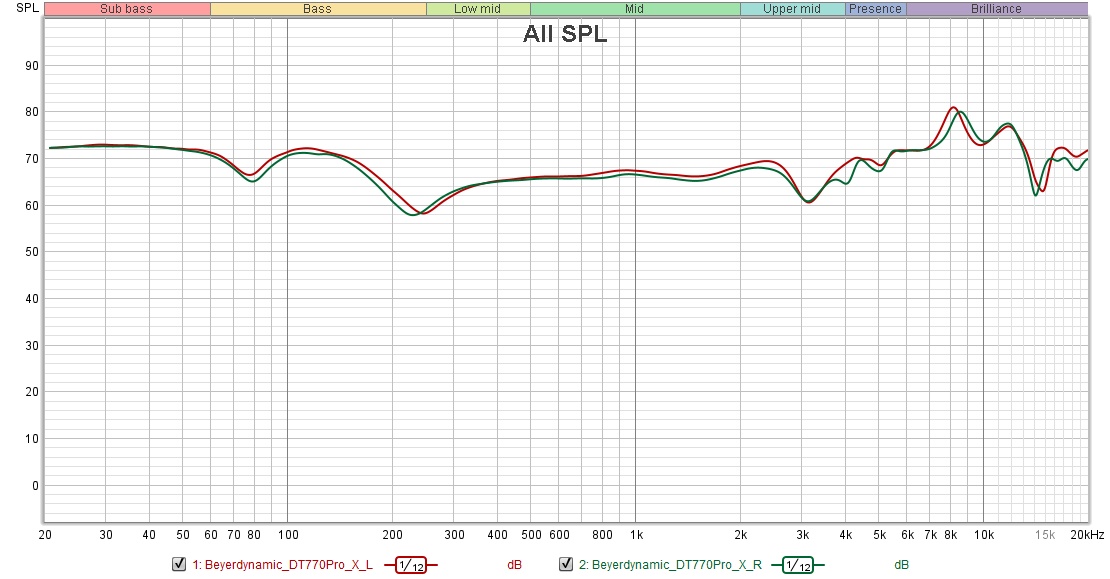Click the SPL axis label

[28, 8]
